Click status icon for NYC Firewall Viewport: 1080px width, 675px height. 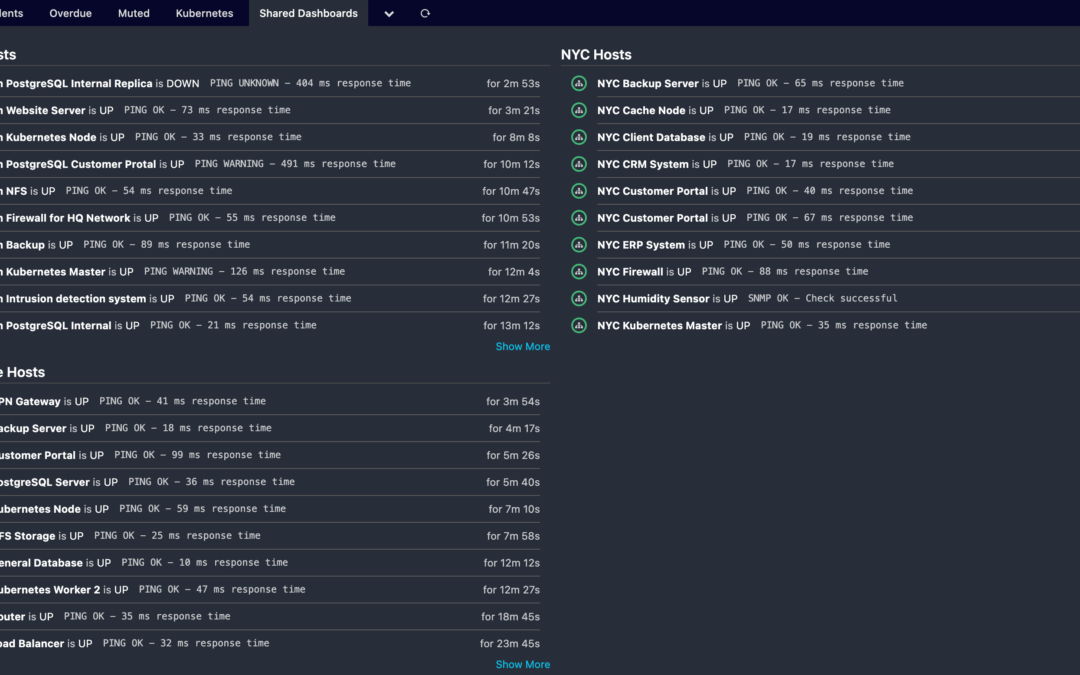[x=579, y=271]
